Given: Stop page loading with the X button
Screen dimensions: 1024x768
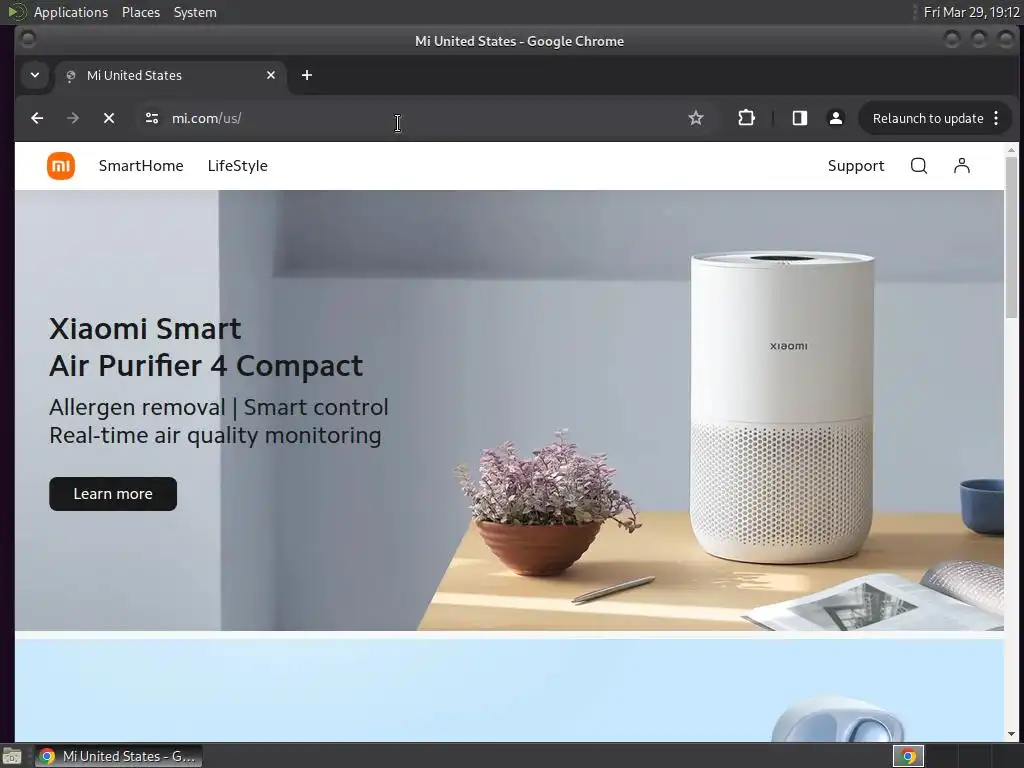Looking at the screenshot, I should coord(109,118).
